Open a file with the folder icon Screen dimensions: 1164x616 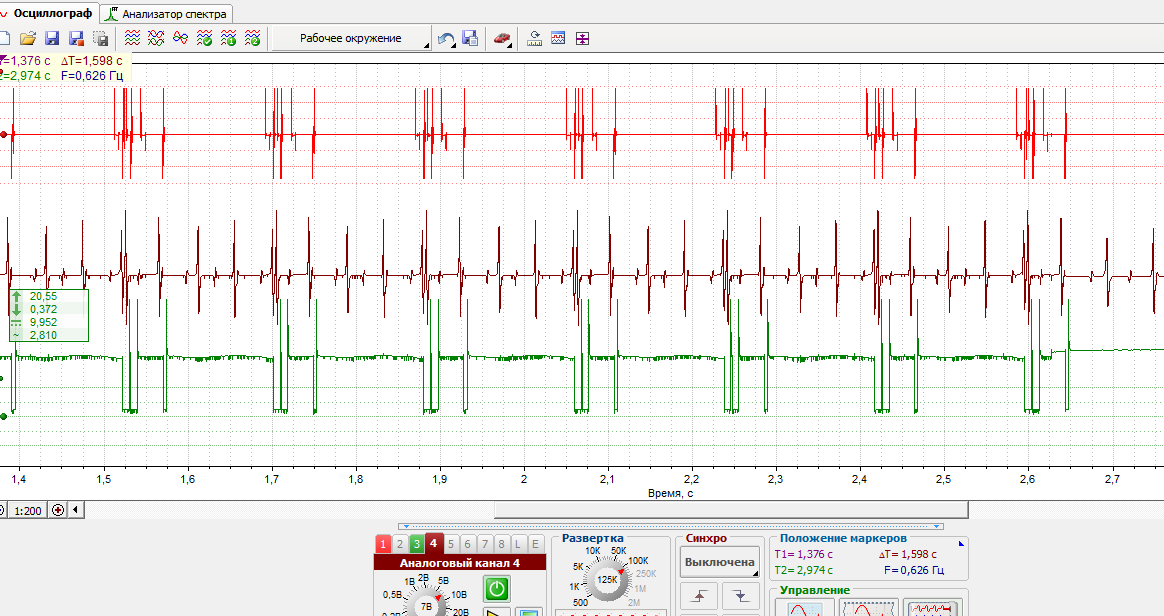(27, 38)
